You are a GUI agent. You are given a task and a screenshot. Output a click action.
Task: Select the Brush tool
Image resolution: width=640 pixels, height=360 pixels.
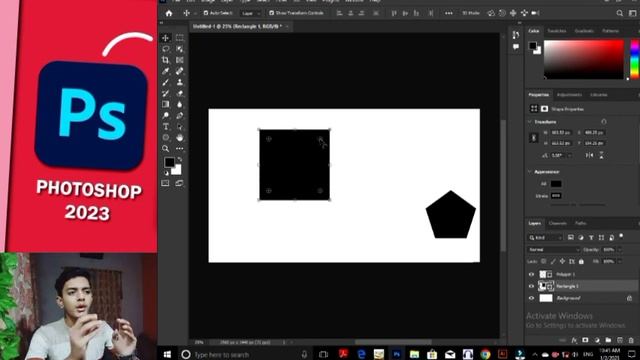coord(165,82)
